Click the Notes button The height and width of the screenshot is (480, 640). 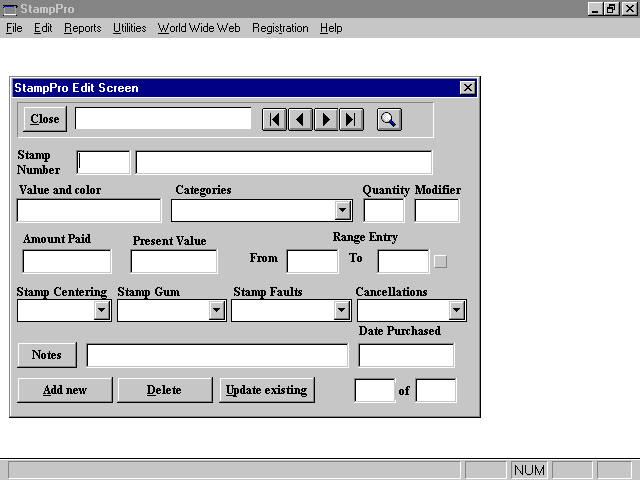coord(47,355)
